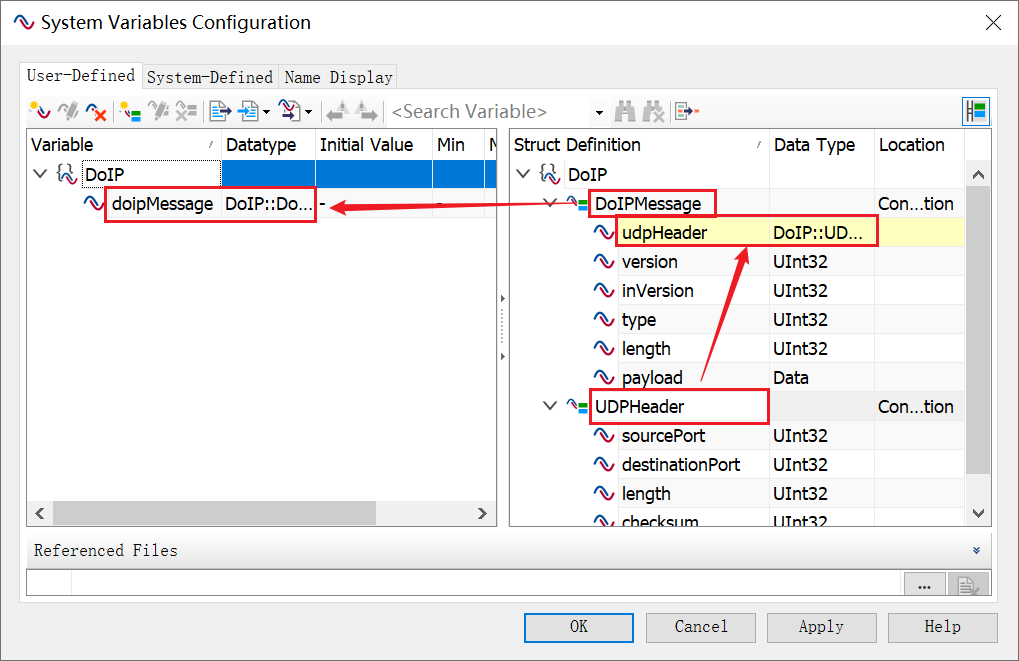Click the import variables icon
Screen dimensions: 1019x661
pyautogui.click(x=248, y=111)
